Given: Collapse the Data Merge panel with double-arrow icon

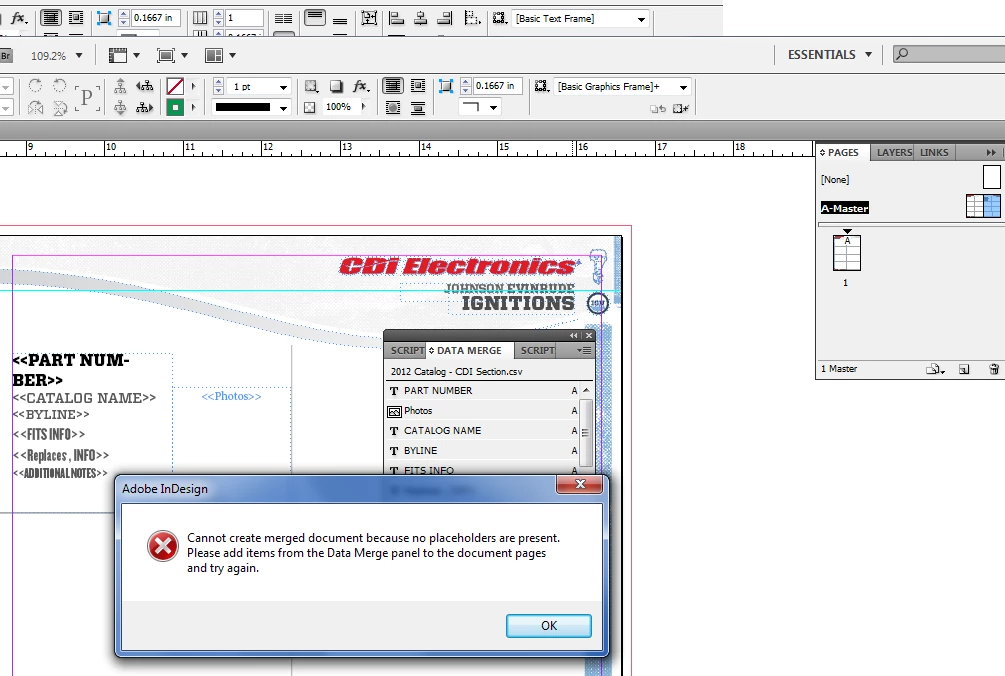Looking at the screenshot, I should coord(574,336).
